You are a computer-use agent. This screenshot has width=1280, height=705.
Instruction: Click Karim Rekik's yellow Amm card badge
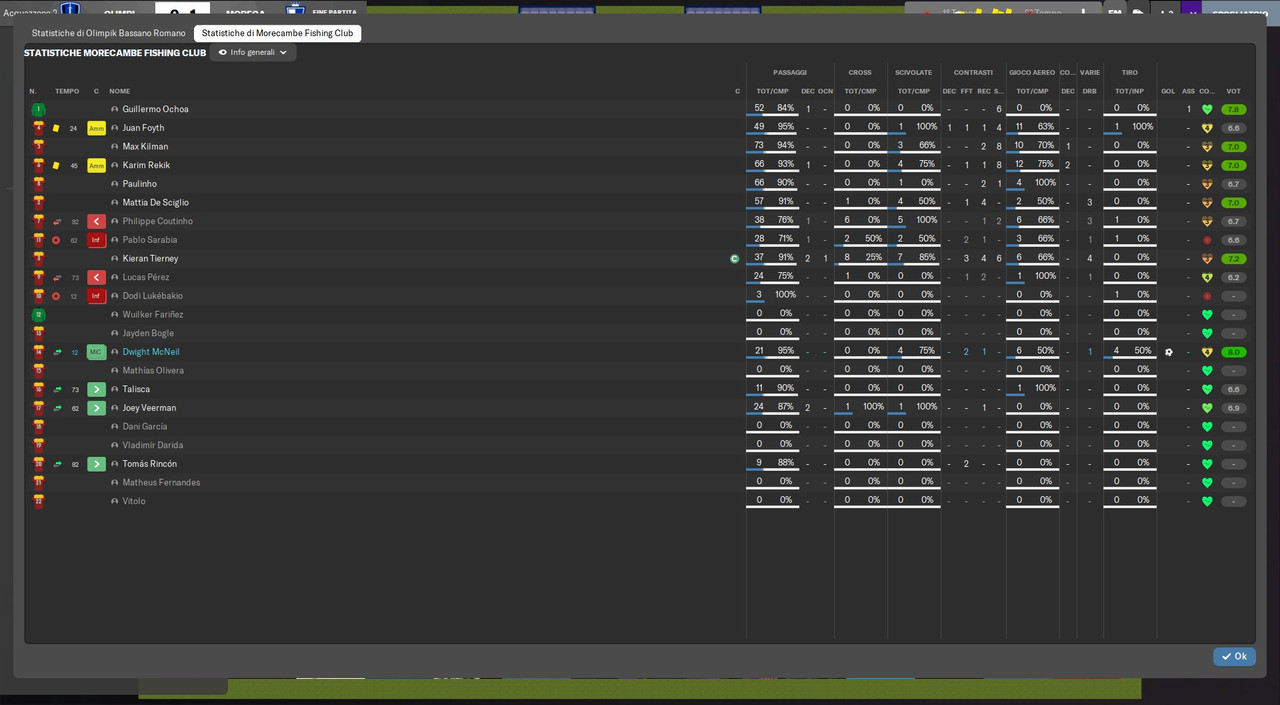96,165
